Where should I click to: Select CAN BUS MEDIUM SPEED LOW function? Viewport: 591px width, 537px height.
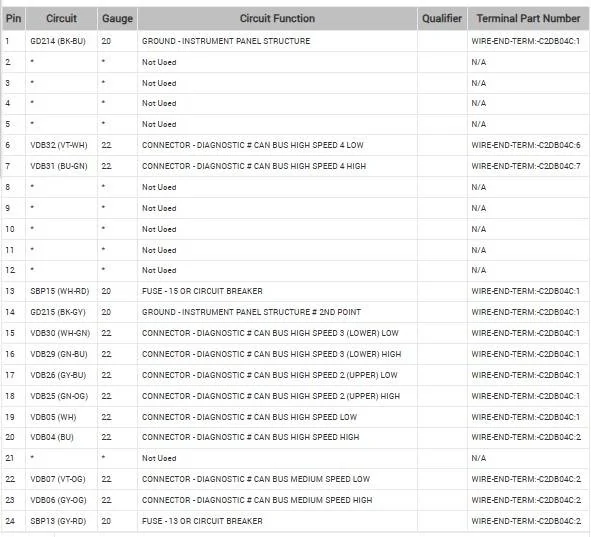(312, 479)
